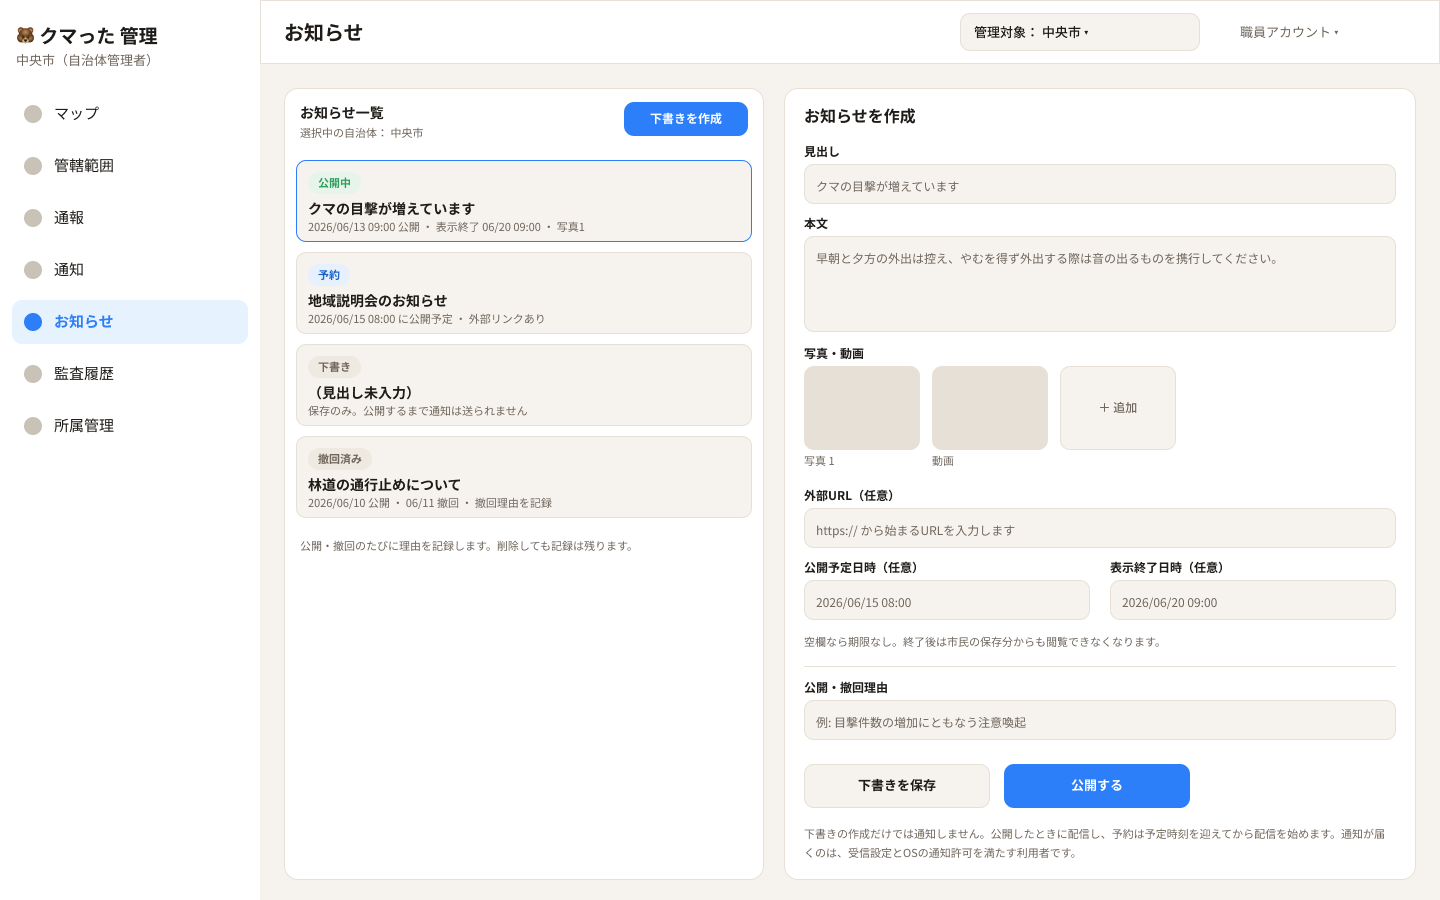This screenshot has height=900, width=1440.
Task: Click the circle icon beside 通報
Action: 33,218
